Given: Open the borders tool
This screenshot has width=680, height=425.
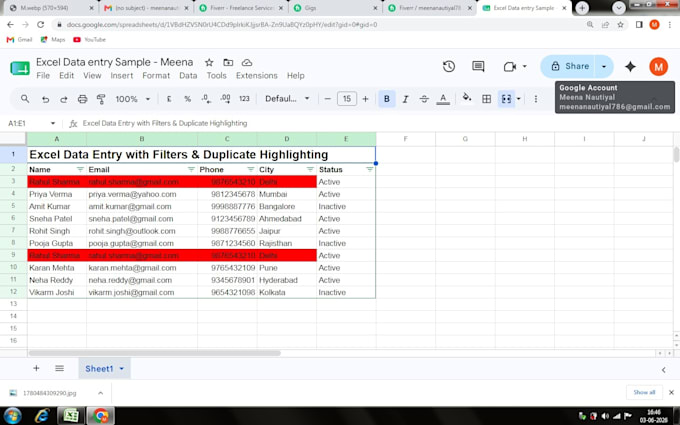Looking at the screenshot, I should [487, 99].
